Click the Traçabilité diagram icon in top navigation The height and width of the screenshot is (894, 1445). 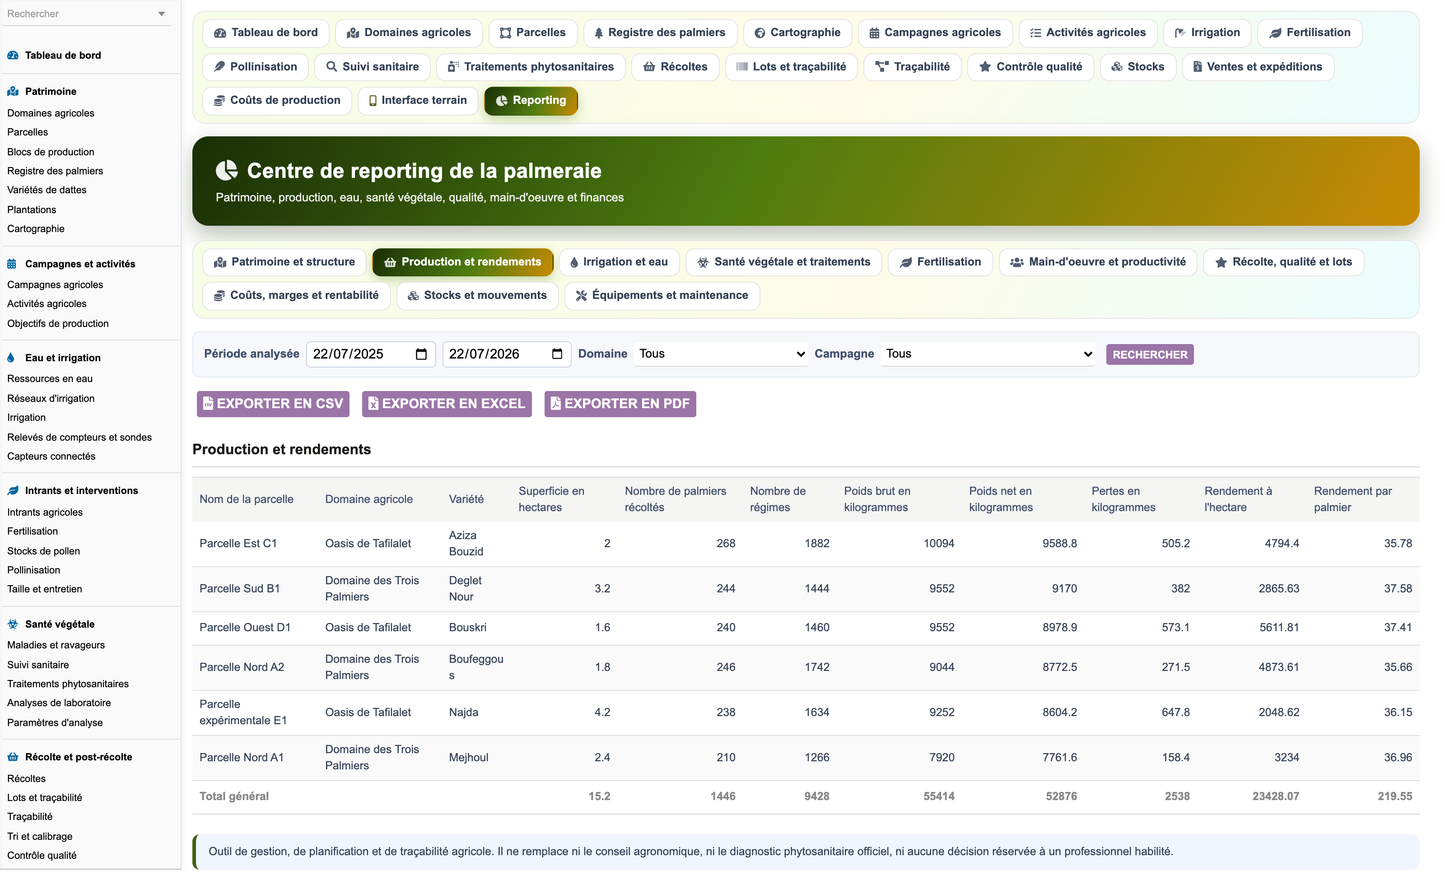[x=882, y=67]
